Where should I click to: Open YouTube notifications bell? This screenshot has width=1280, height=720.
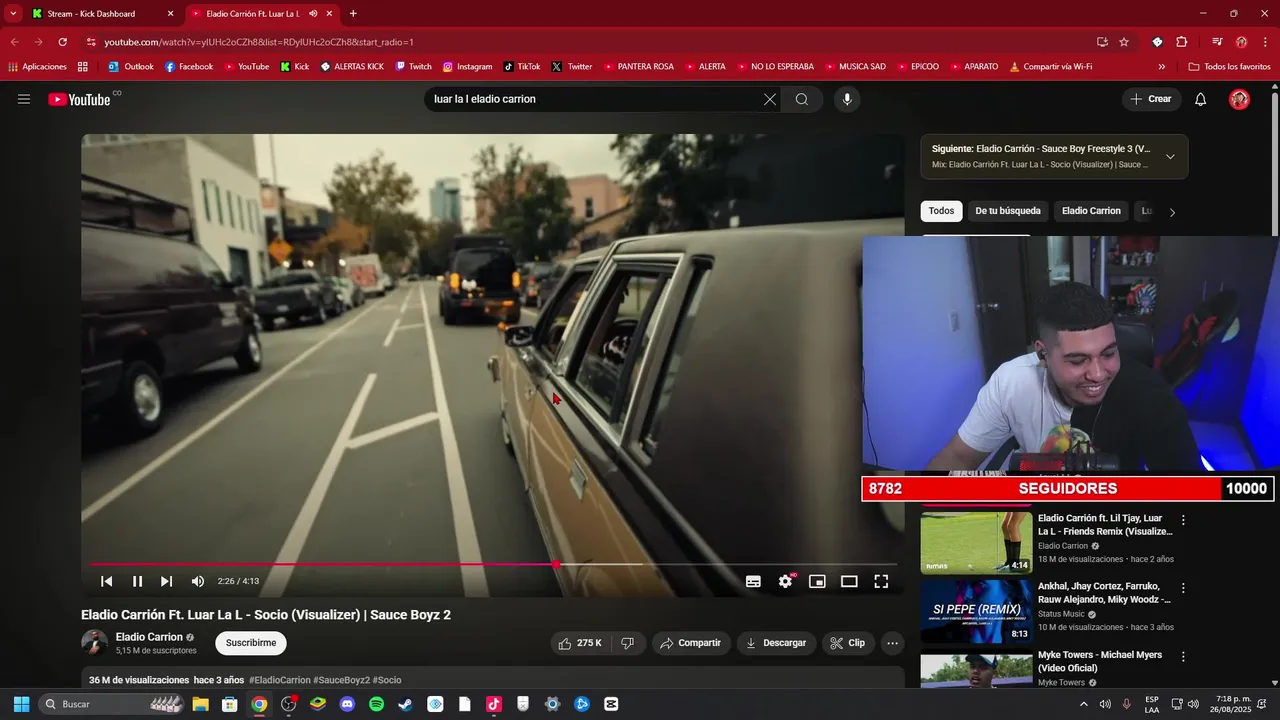coord(1201,99)
